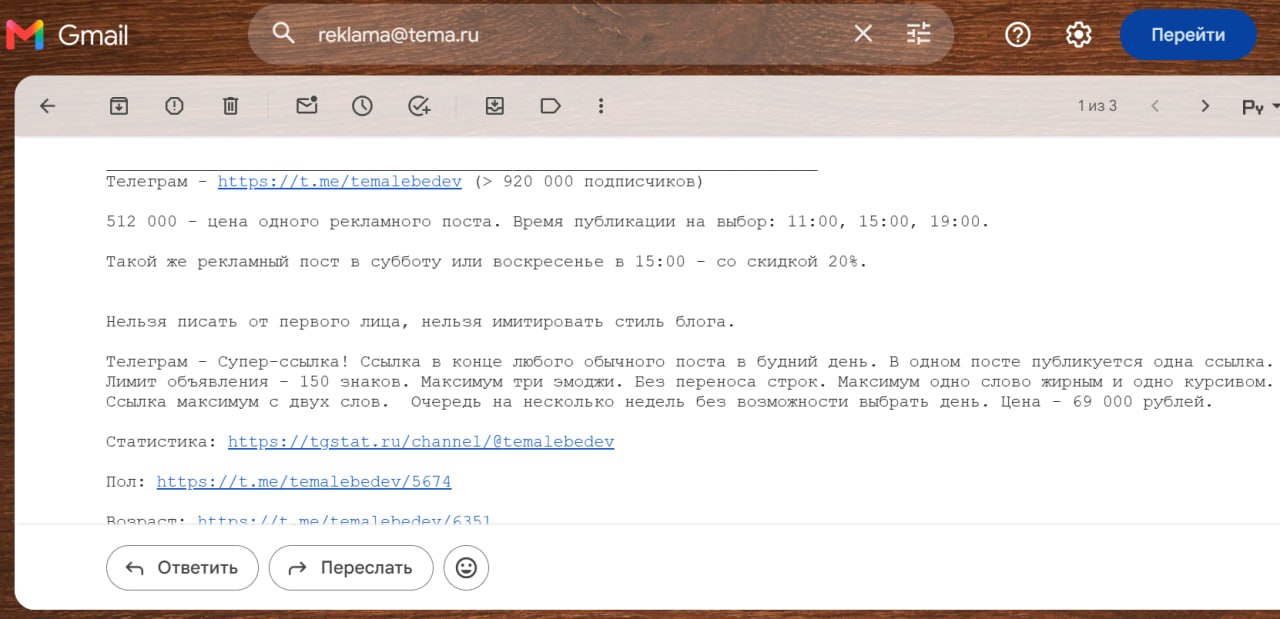Open search filter options icon
The width and height of the screenshot is (1280, 619).
(918, 34)
